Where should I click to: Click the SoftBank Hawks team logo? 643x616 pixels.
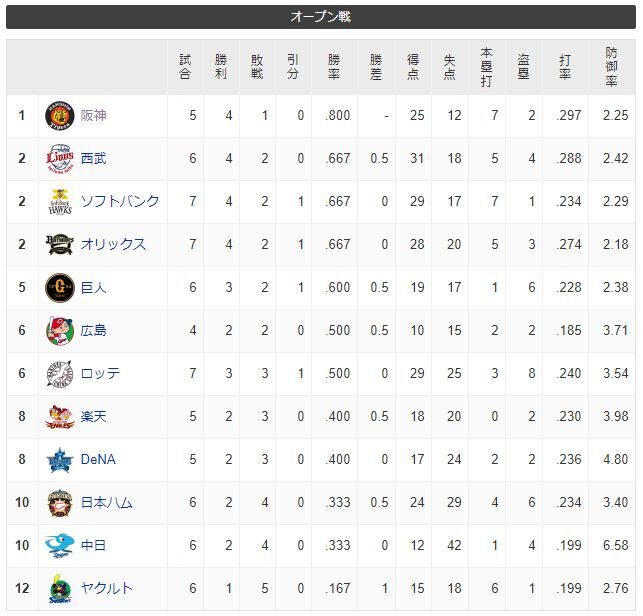(x=60, y=202)
